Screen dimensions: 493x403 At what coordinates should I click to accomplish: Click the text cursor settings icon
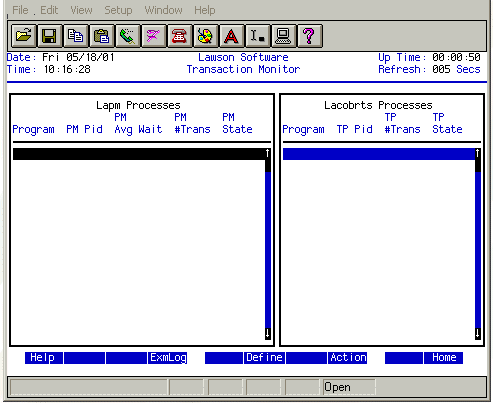tap(257, 36)
